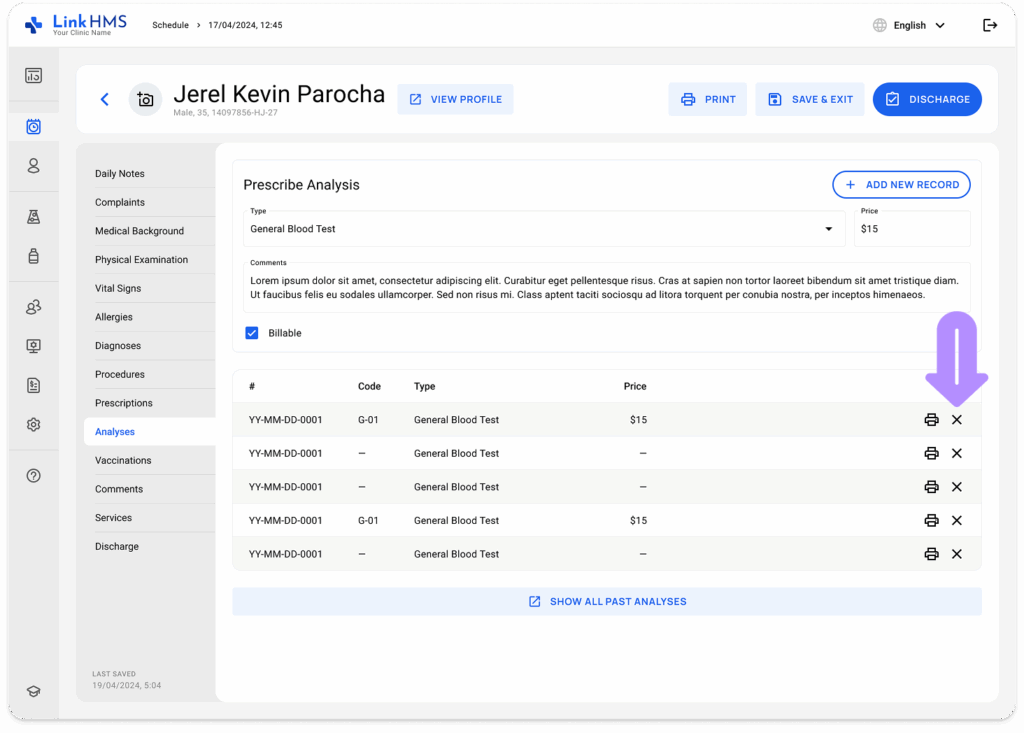Print the second analysis row

(931, 453)
